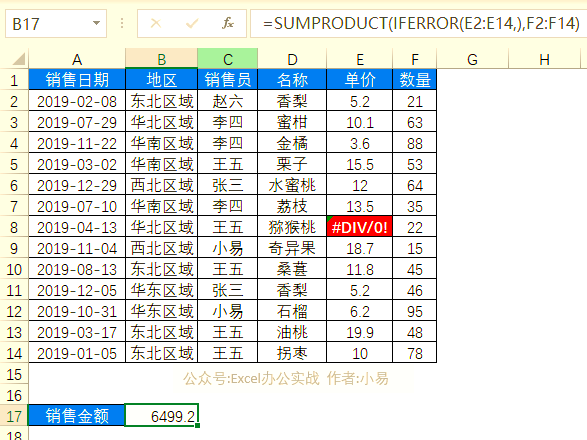Screen dimensions: 587x440
Task: Click the 销售金额 label cell
Action: (x=77, y=415)
